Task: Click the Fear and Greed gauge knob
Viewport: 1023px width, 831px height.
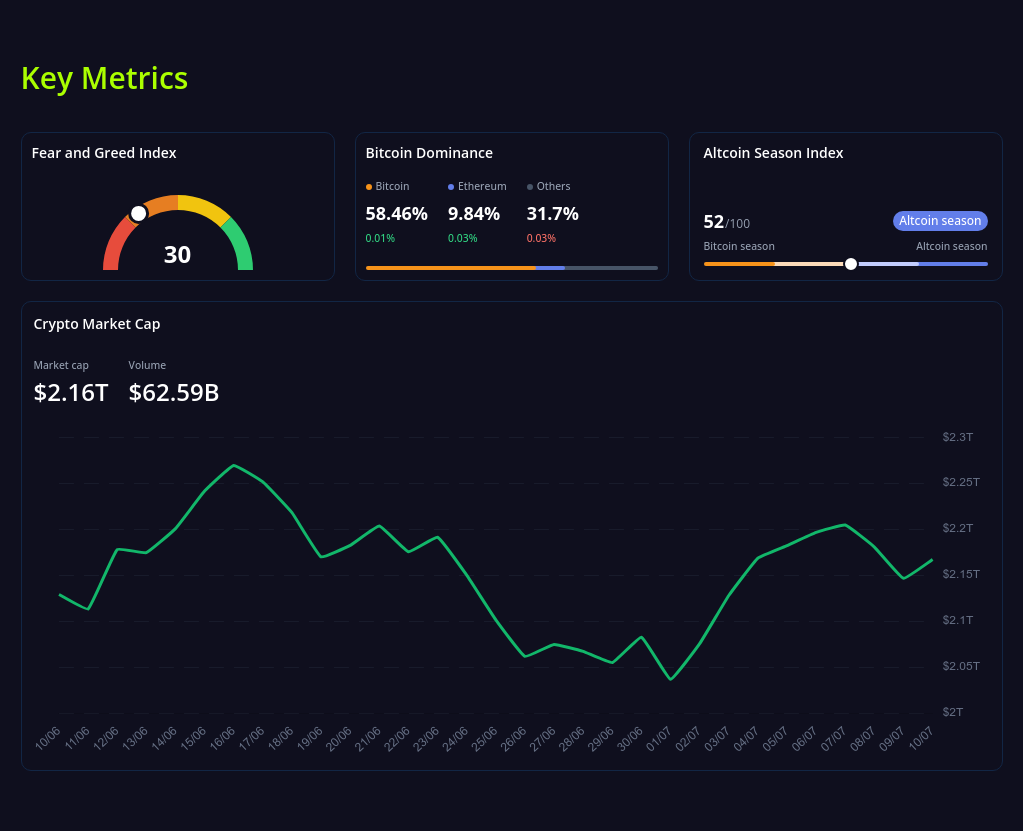Action: point(138,213)
